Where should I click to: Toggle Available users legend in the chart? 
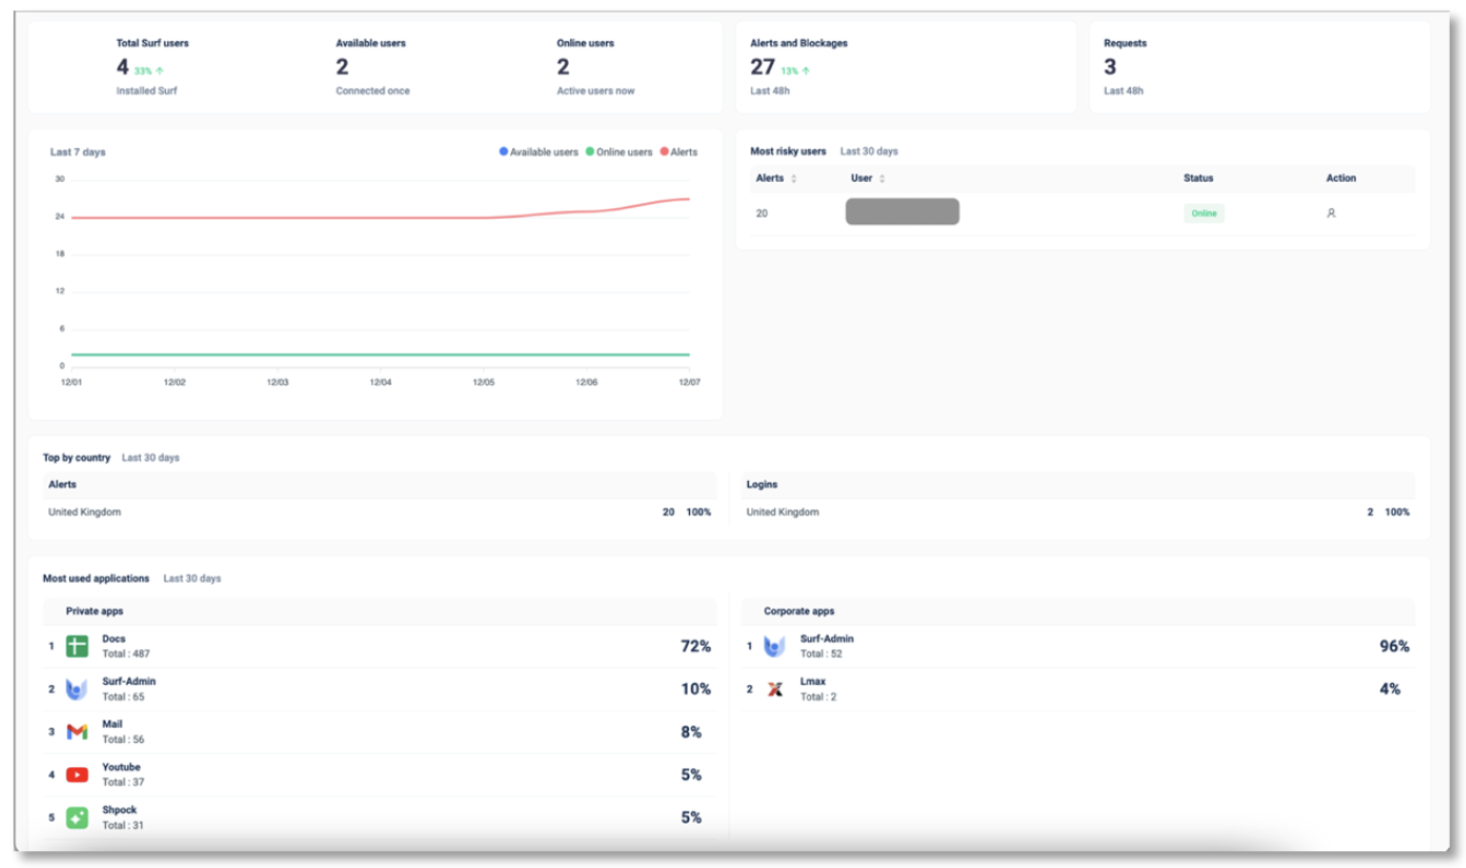tap(539, 152)
